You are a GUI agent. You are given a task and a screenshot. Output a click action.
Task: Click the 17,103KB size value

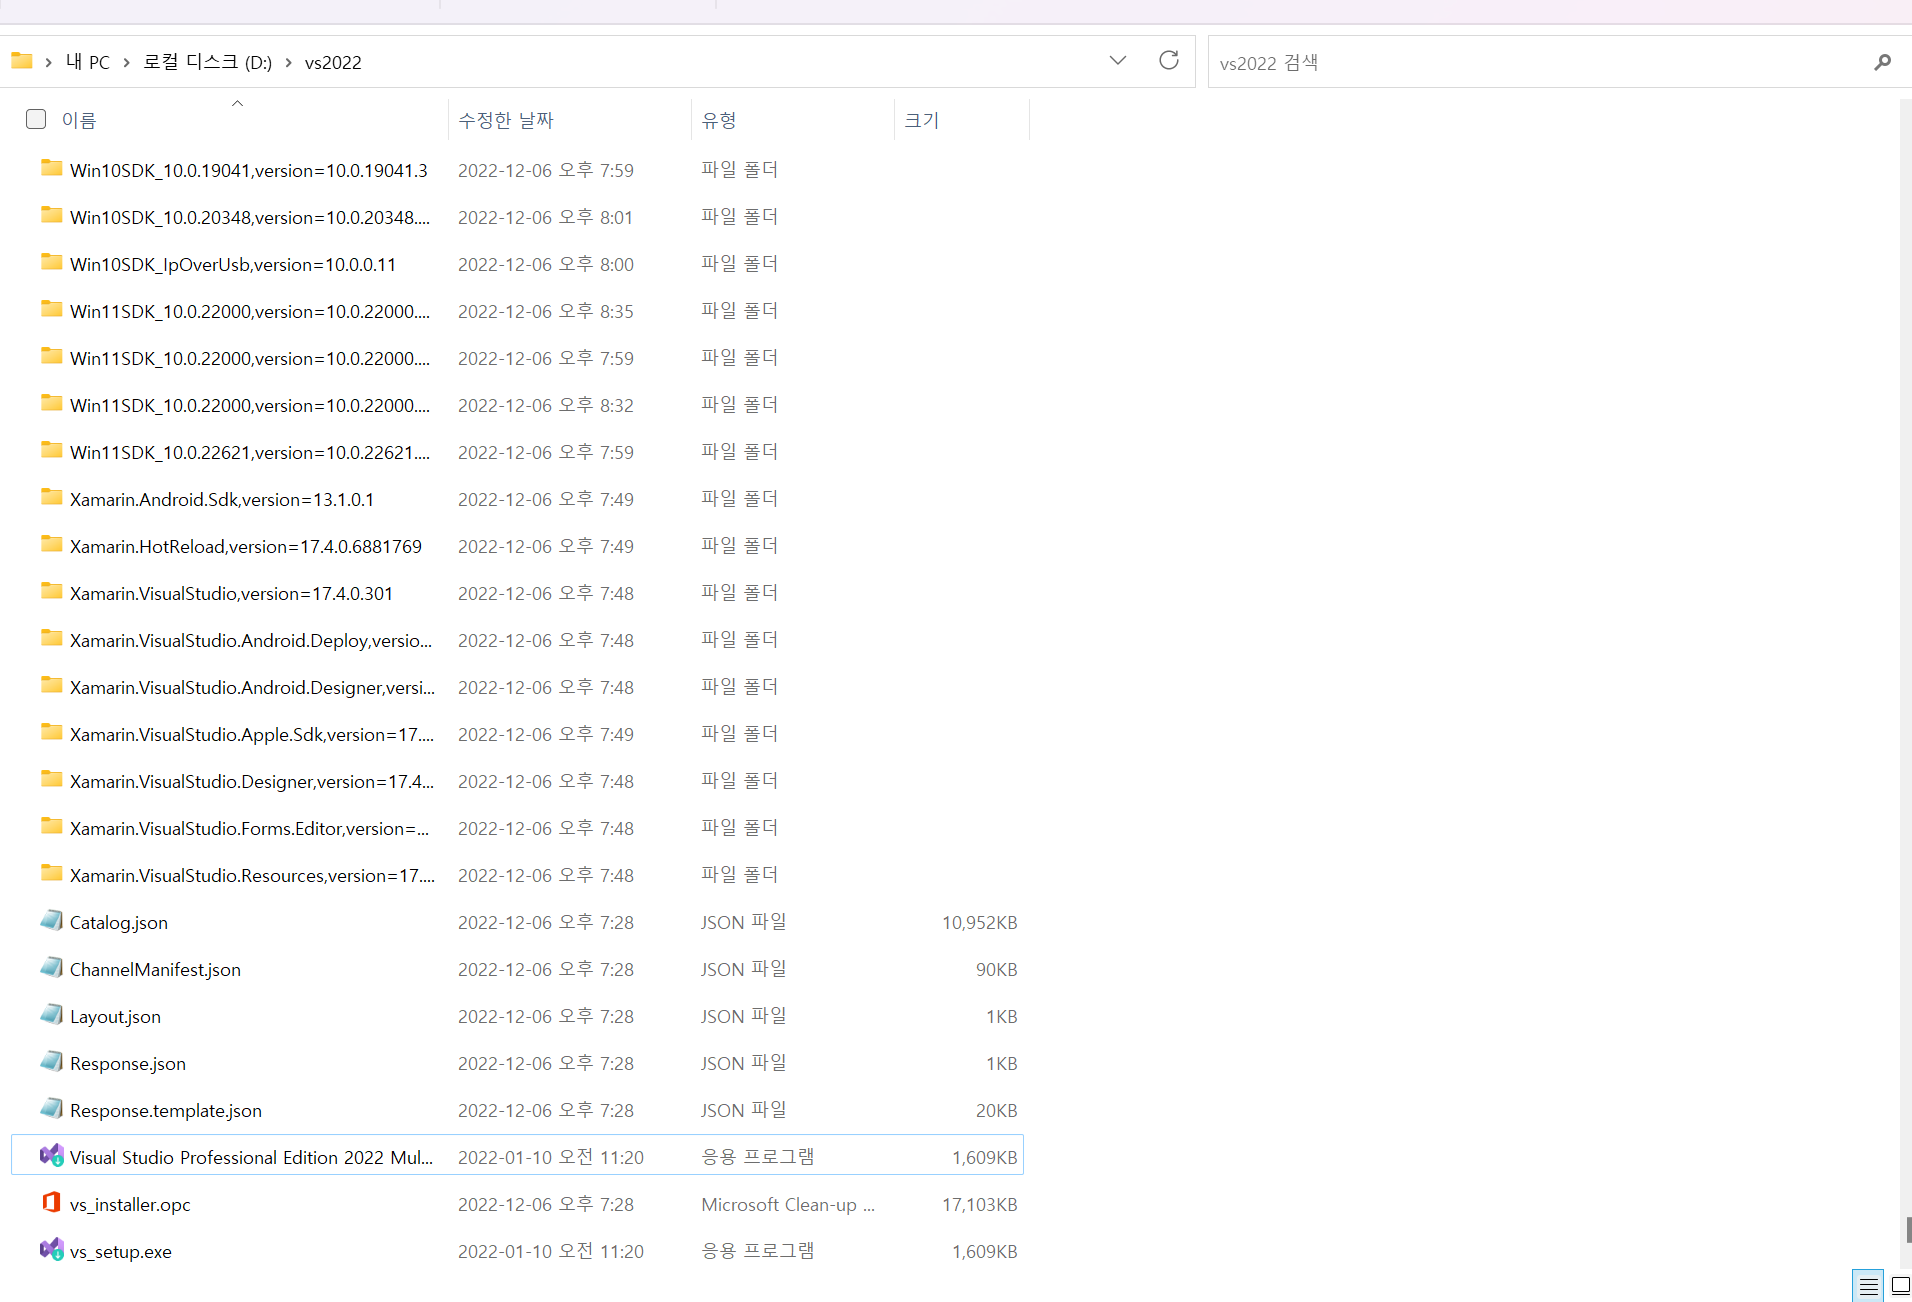979,1204
